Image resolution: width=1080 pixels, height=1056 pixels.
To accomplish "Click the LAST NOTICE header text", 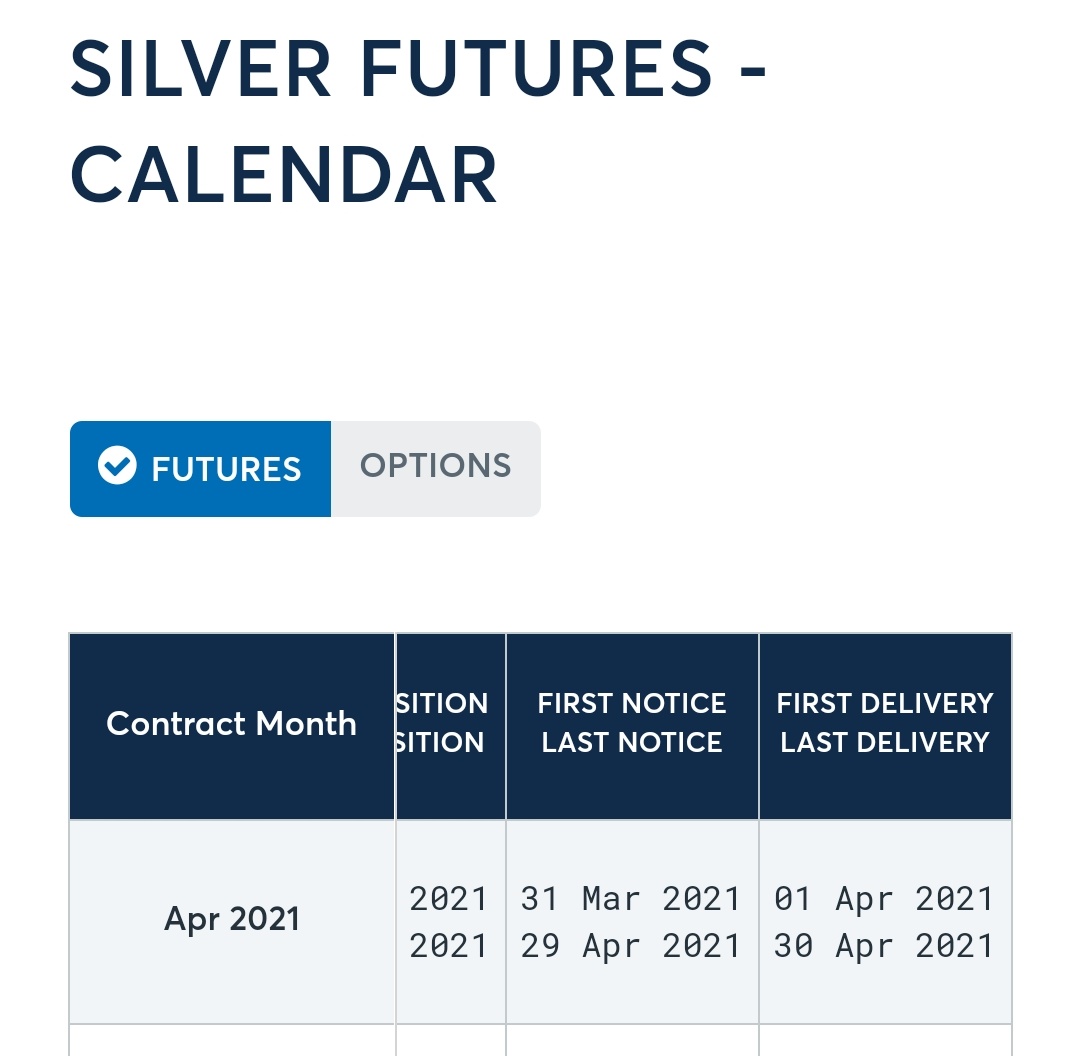I will pos(632,742).
